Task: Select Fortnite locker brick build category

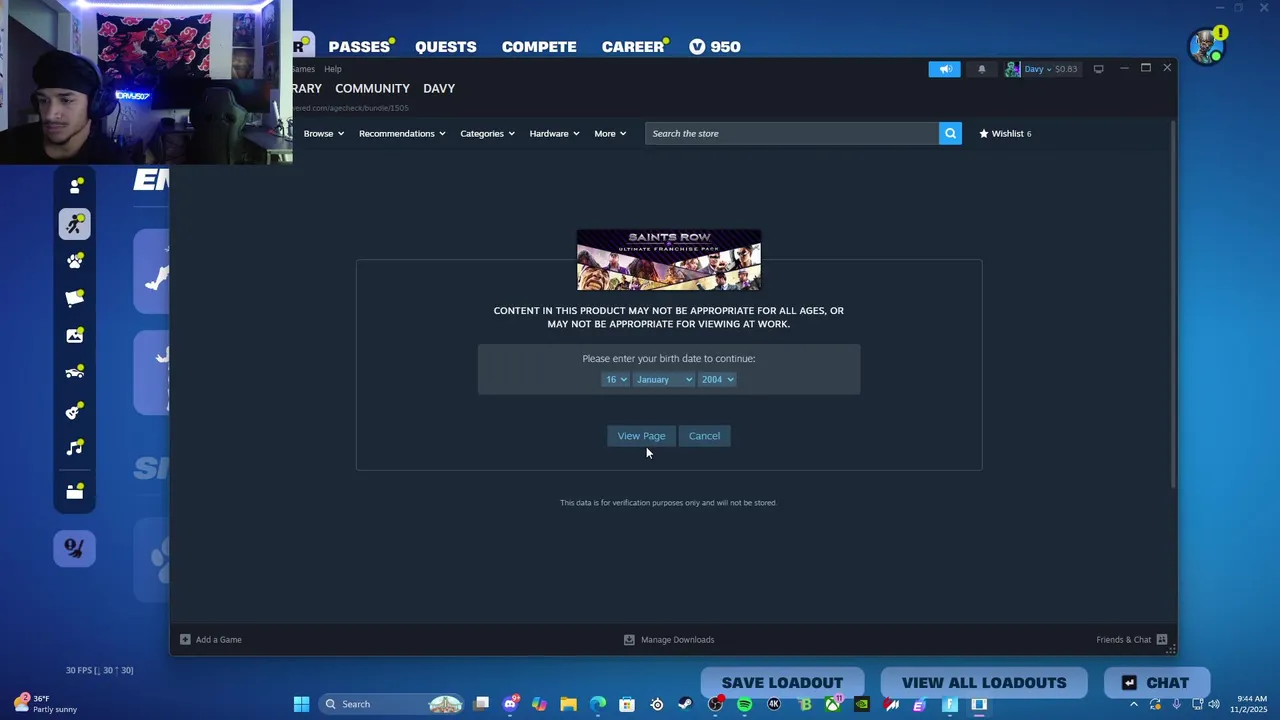Action: point(75,491)
